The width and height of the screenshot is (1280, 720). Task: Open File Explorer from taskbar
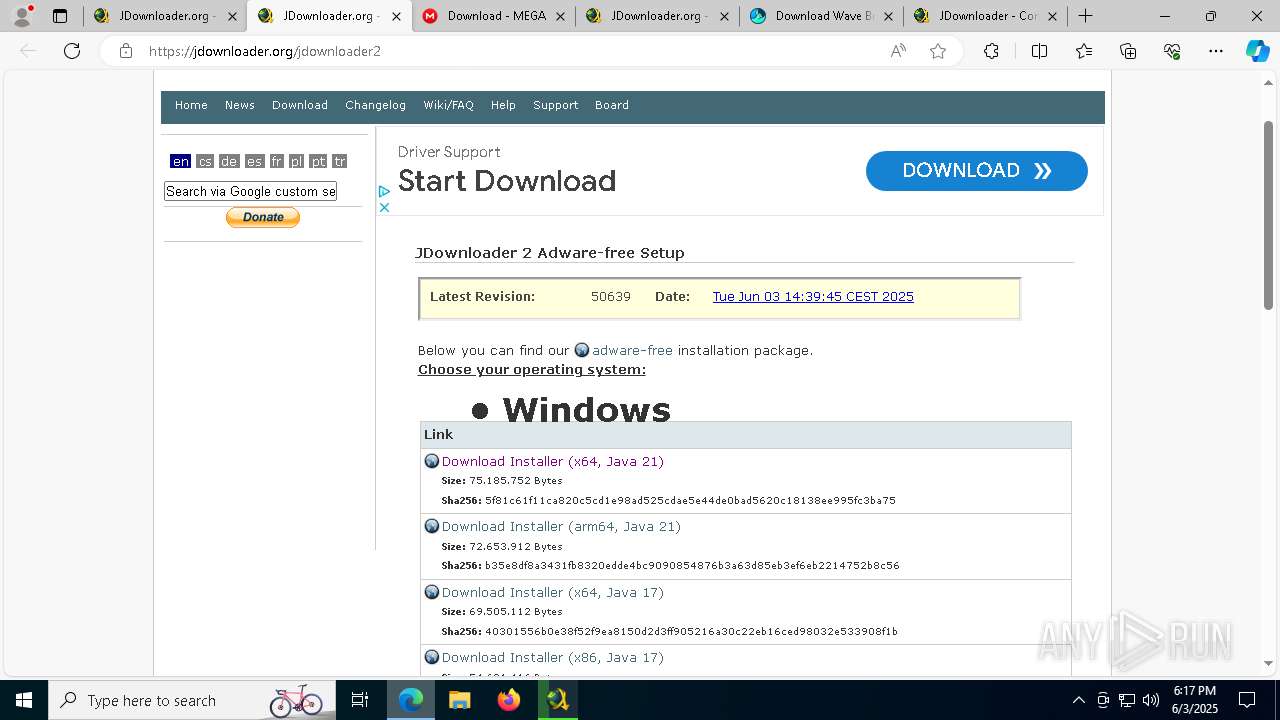[460, 700]
